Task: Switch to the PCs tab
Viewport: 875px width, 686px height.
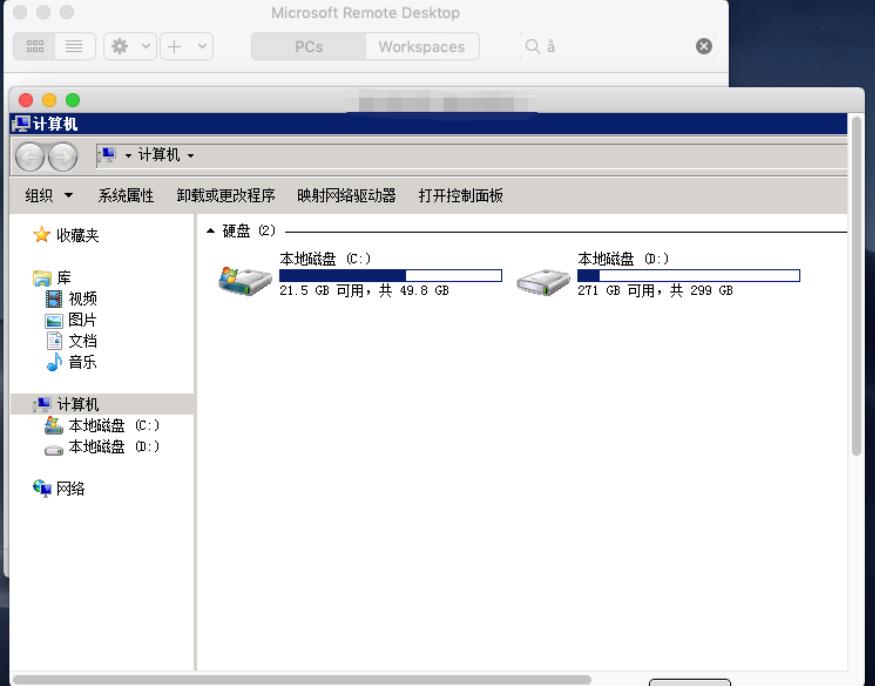Action: (x=307, y=47)
